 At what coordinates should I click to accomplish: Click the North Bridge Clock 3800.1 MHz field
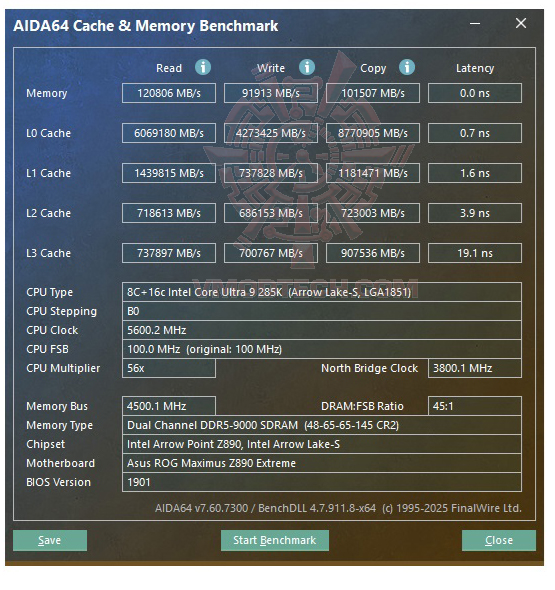point(475,368)
